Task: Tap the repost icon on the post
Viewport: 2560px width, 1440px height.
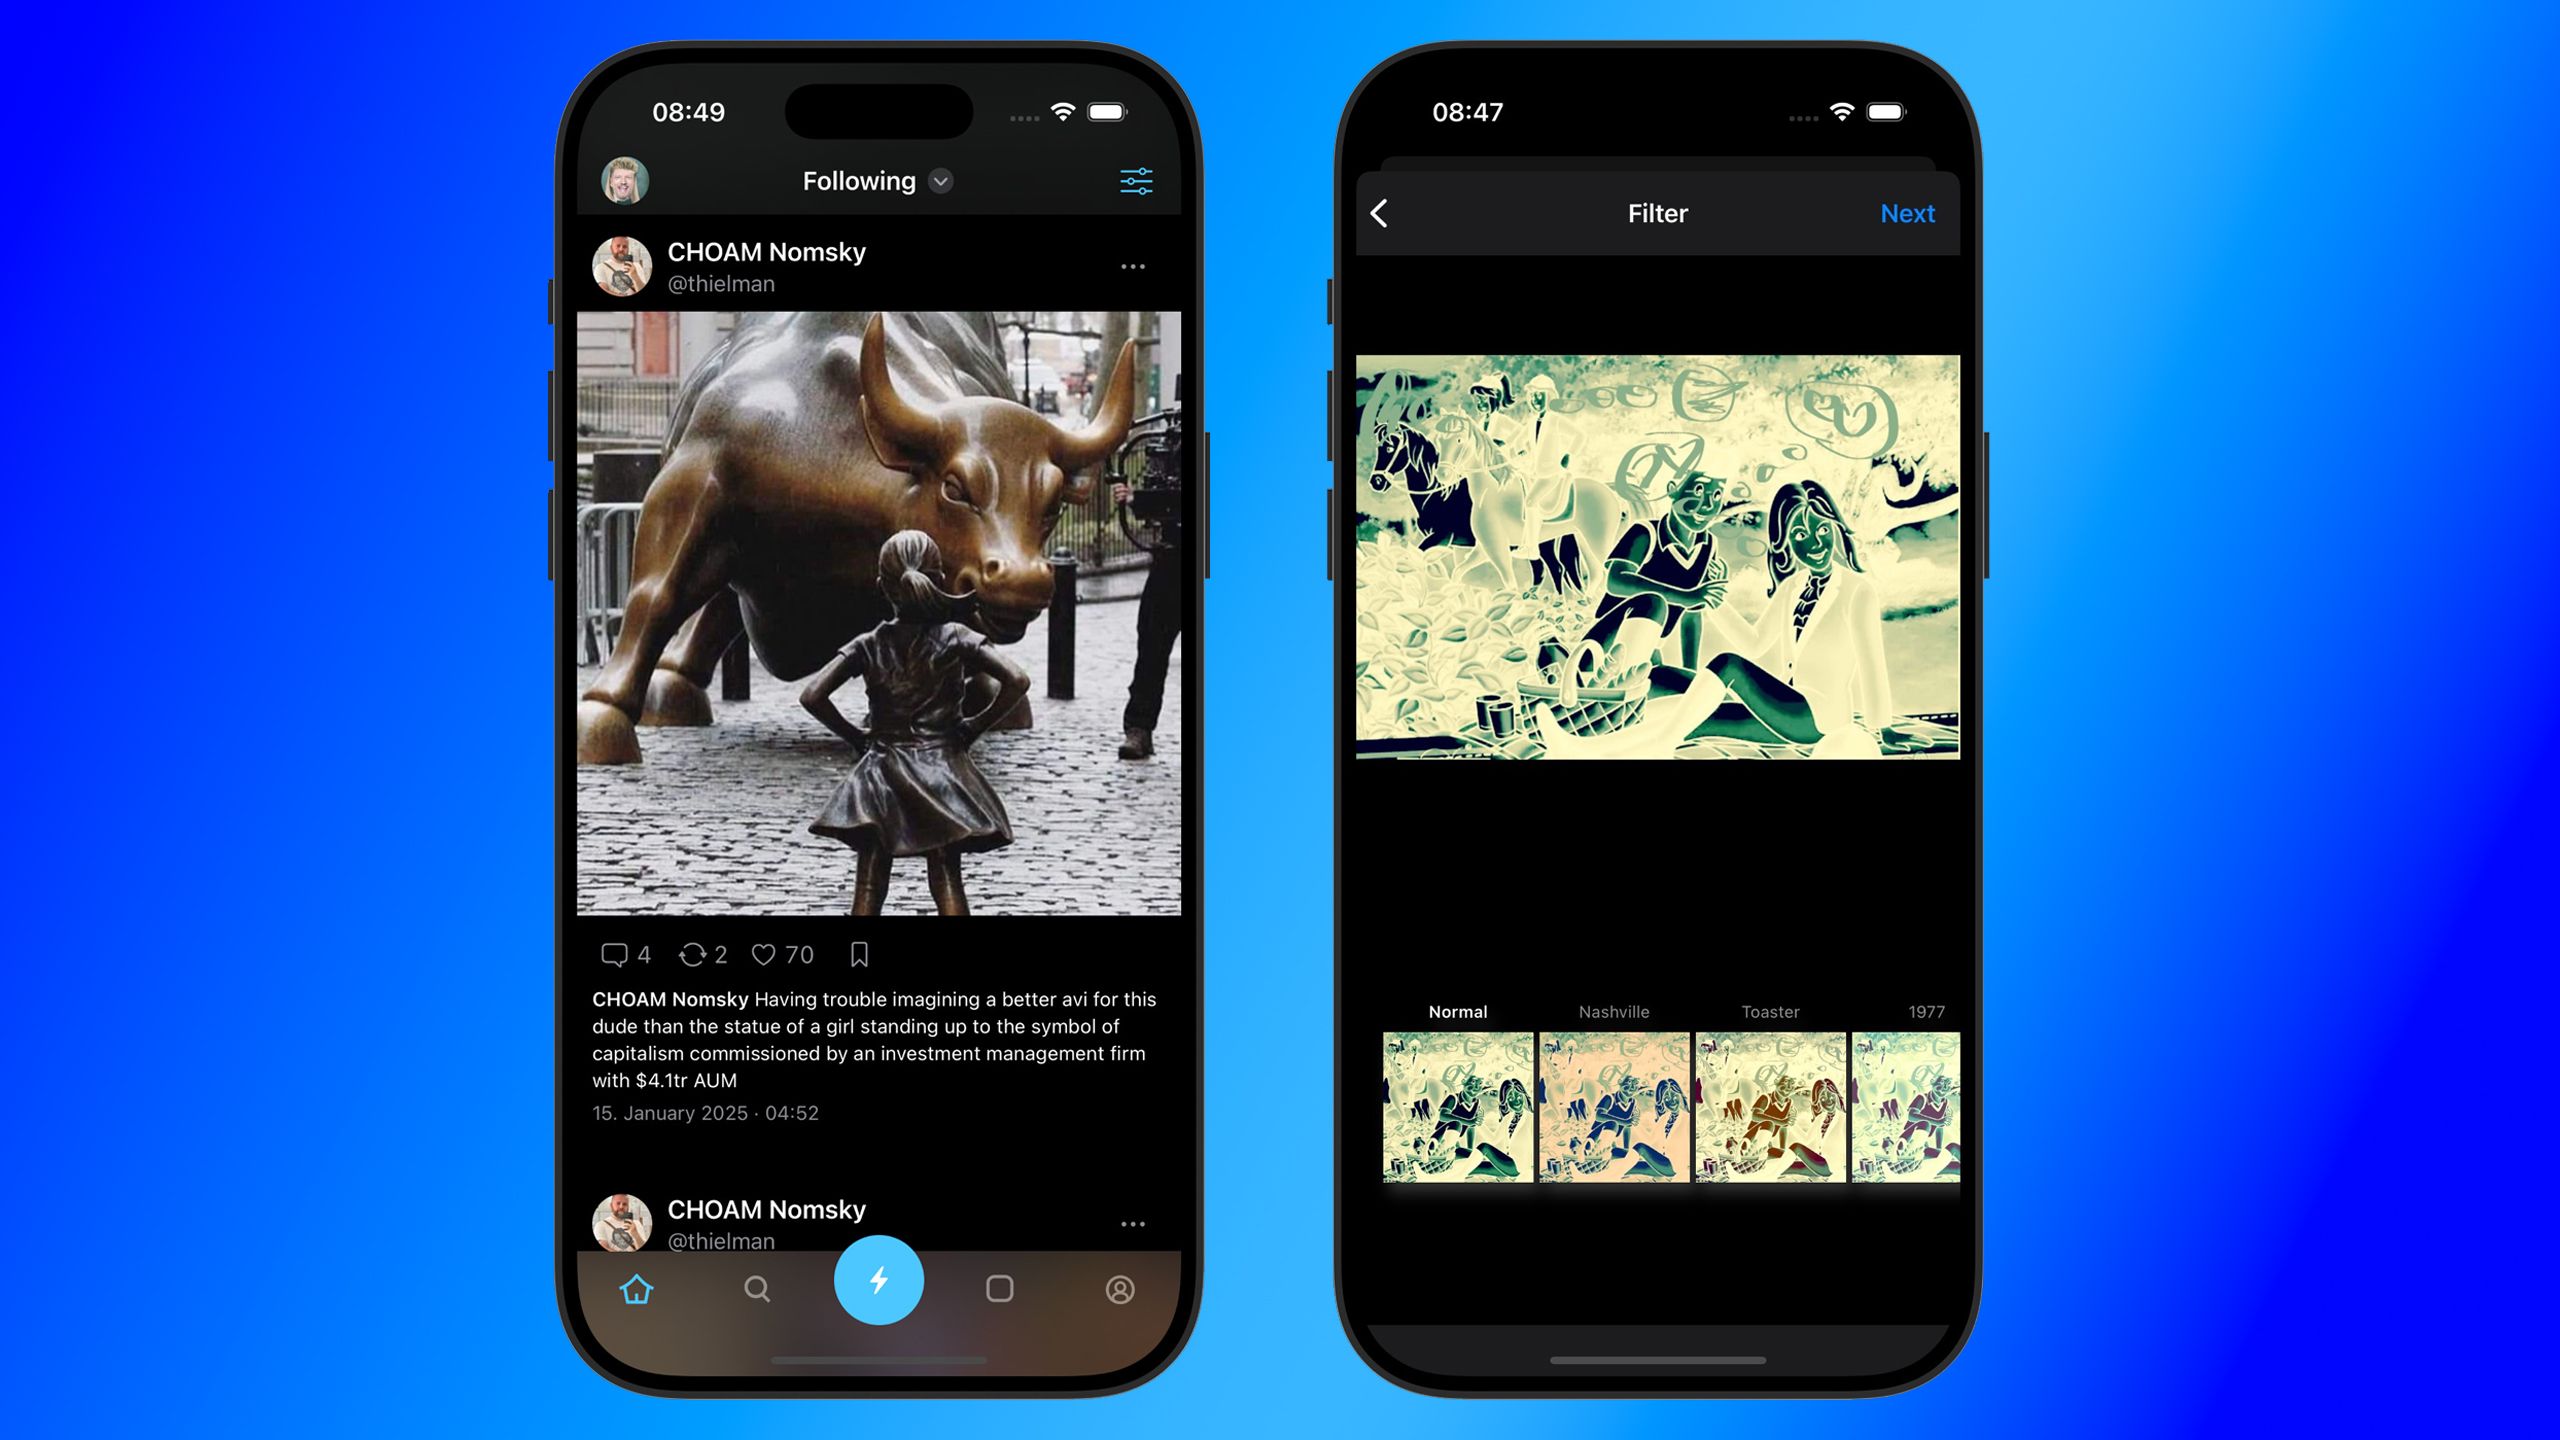Action: pyautogui.click(x=695, y=953)
